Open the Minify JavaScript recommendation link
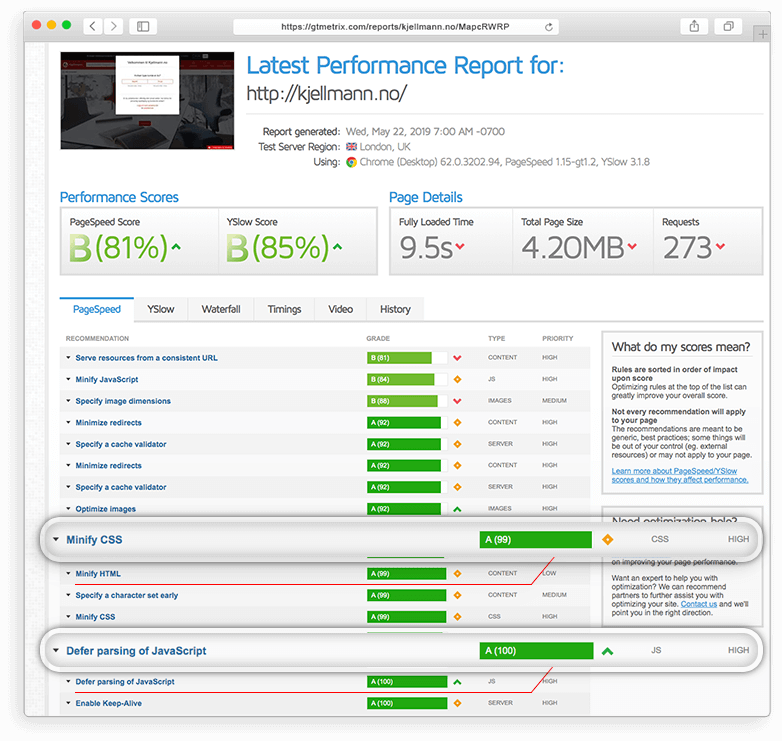782x741 pixels. tap(107, 379)
